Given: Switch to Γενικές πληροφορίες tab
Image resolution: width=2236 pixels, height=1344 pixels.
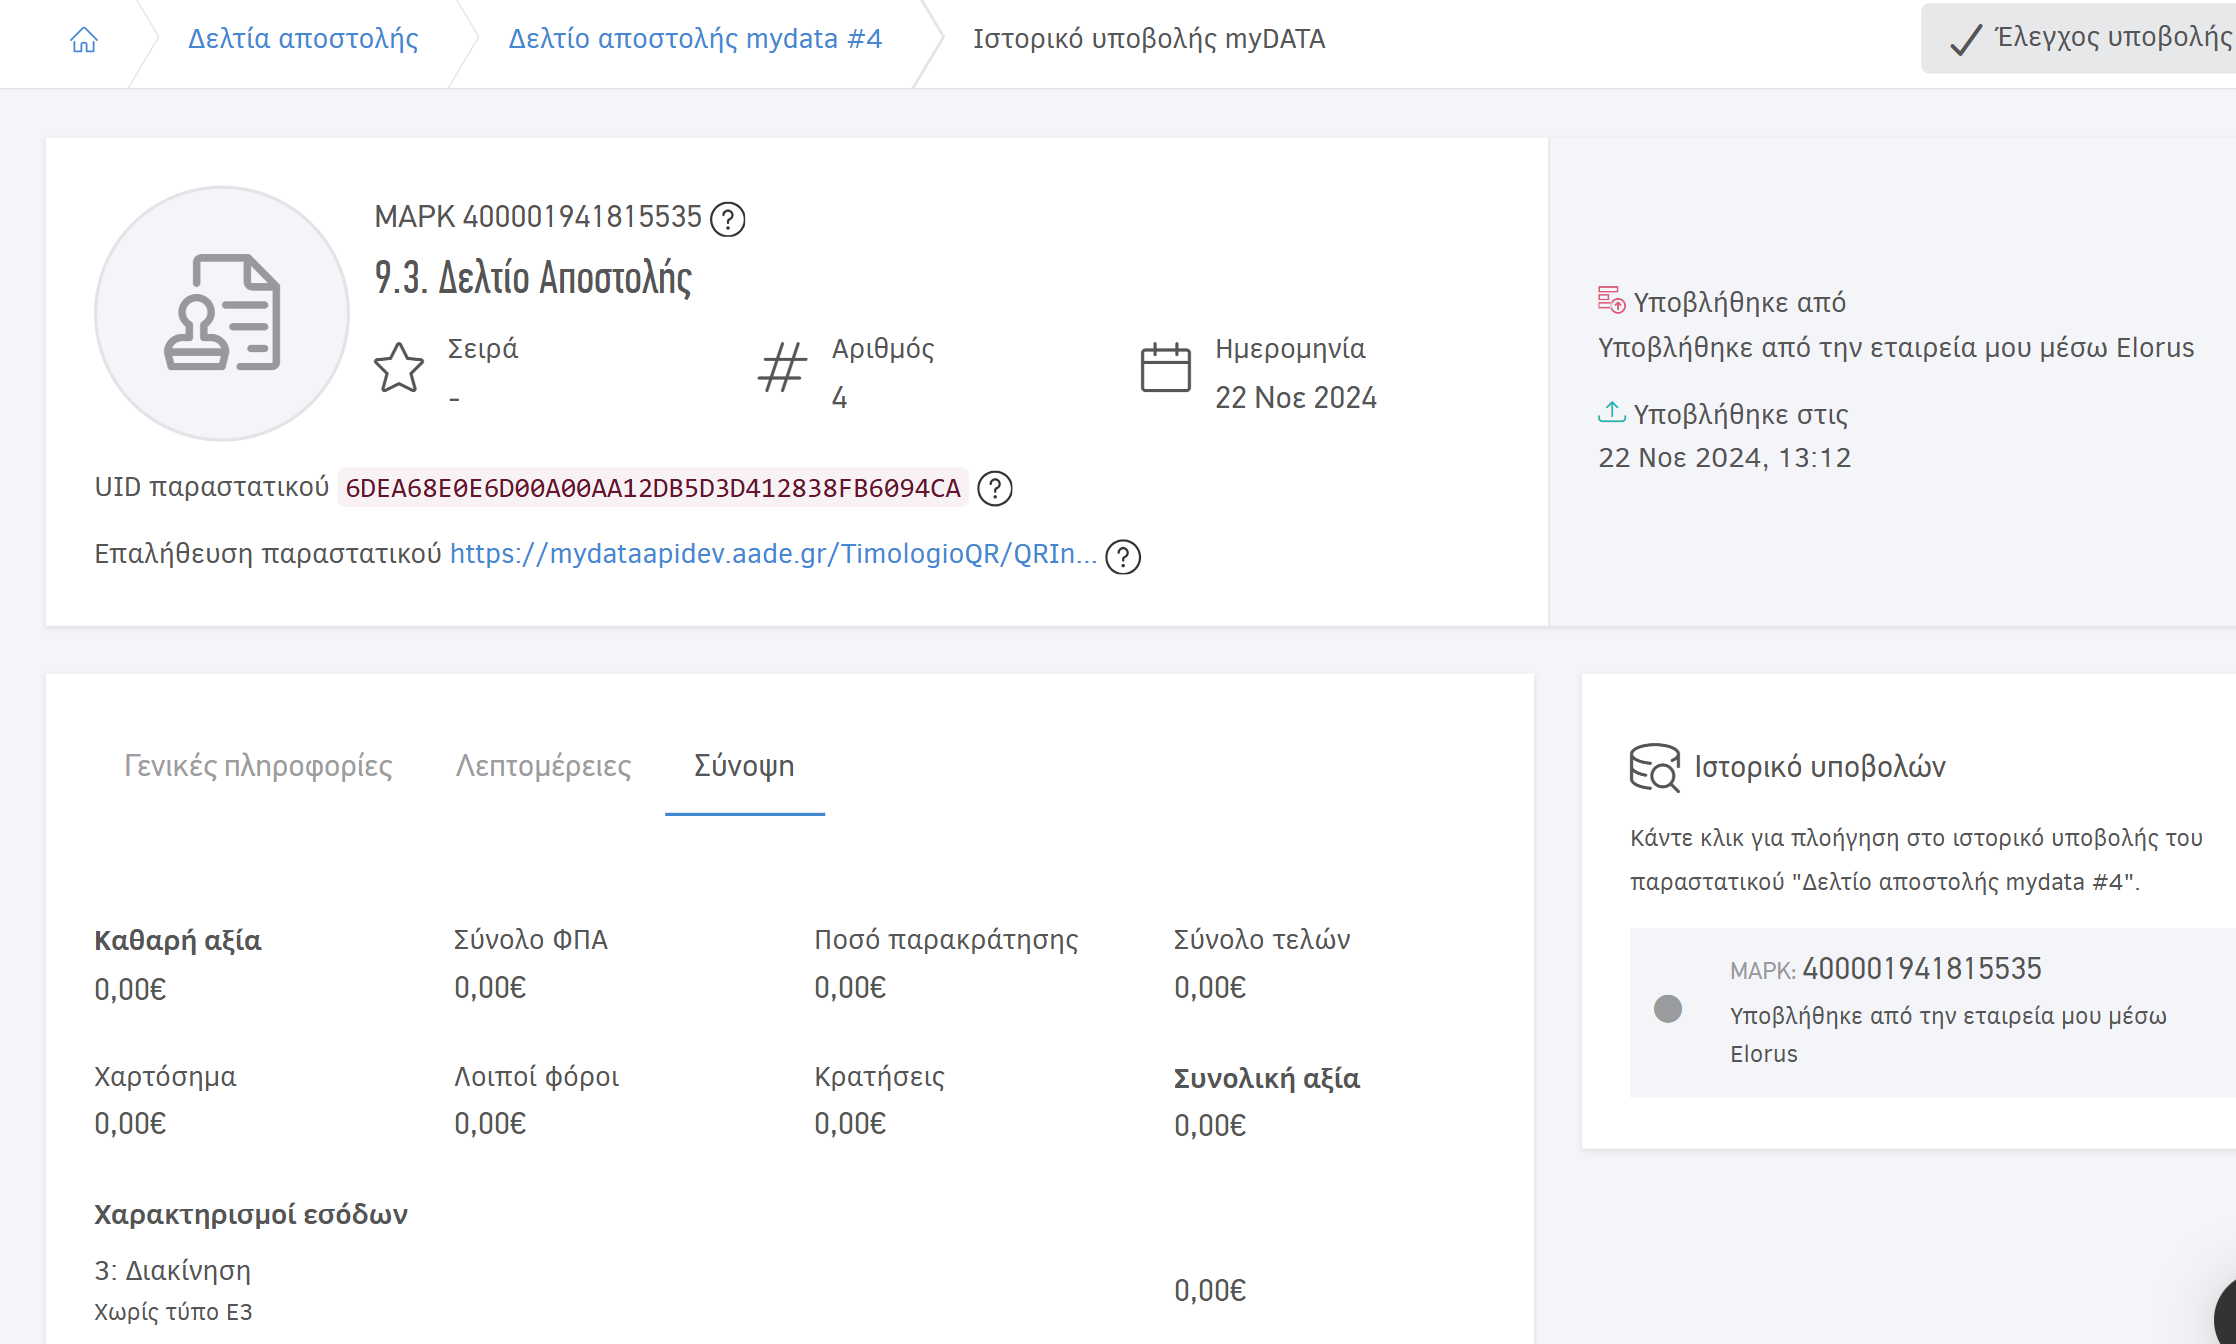Looking at the screenshot, I should point(258,766).
